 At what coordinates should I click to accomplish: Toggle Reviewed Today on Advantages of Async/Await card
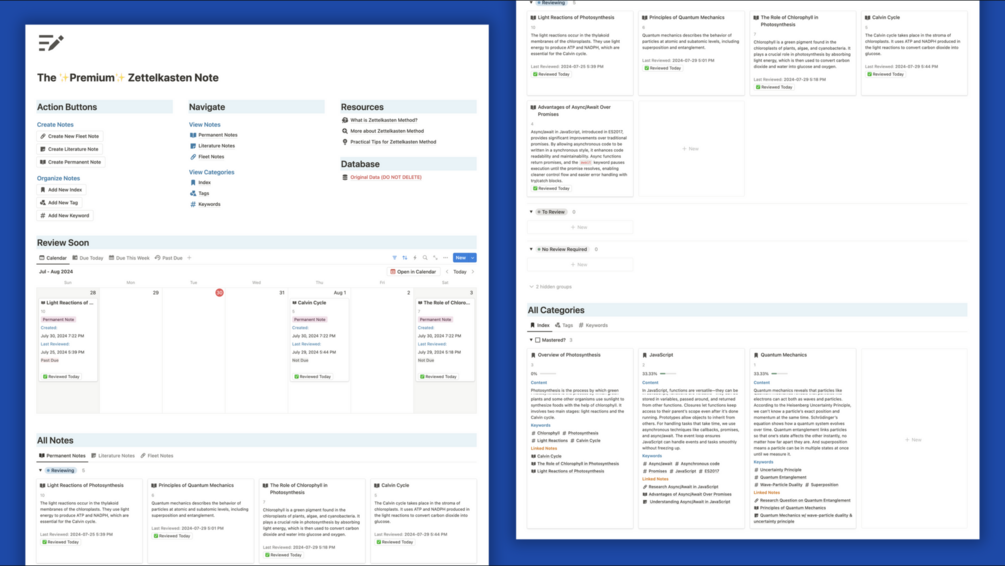[551, 188]
